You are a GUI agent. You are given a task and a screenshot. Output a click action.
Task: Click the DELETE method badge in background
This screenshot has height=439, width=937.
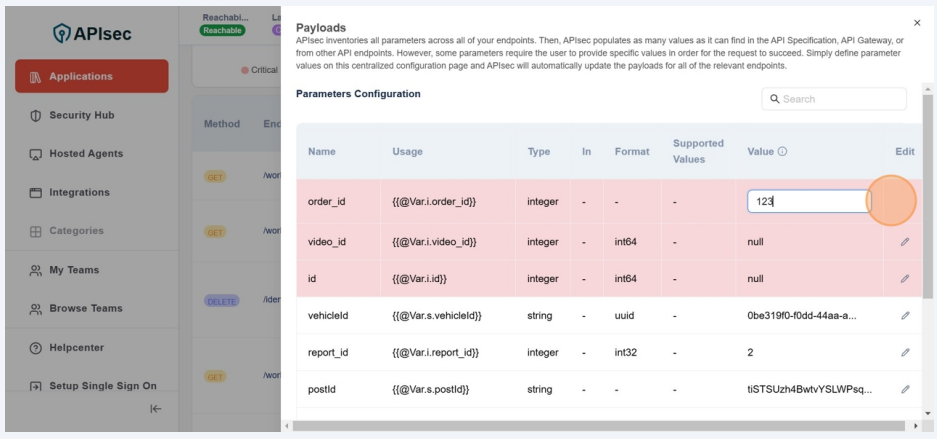222,302
